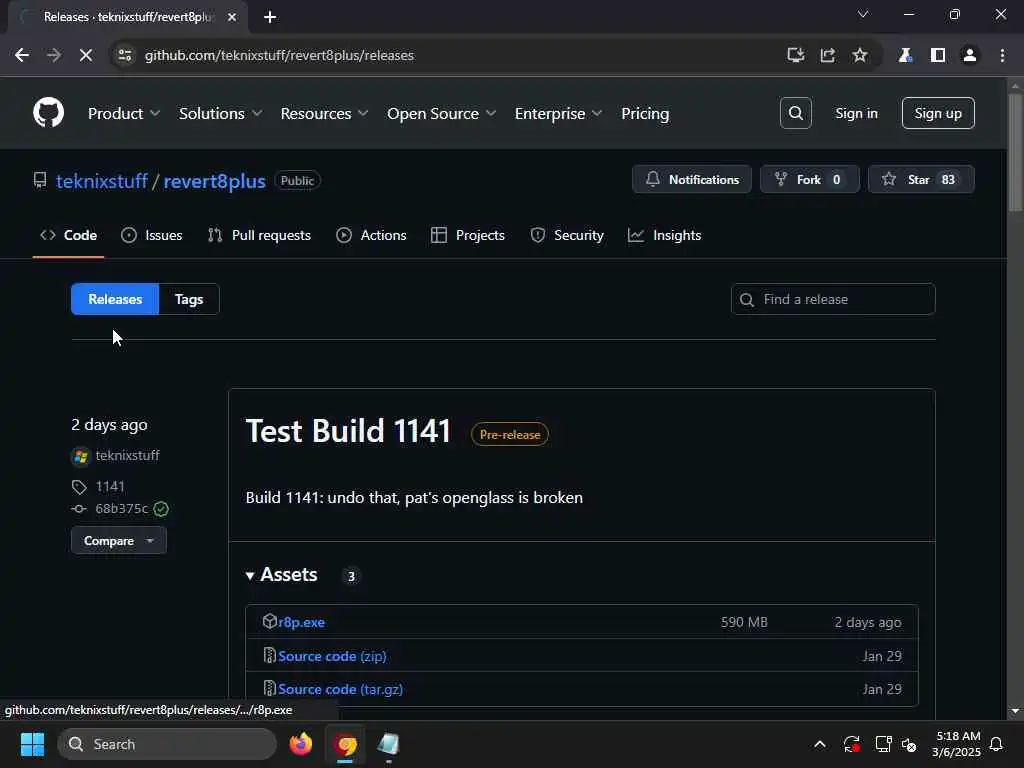The width and height of the screenshot is (1024, 768).
Task: Download Source code (tar.gz)
Action: pyautogui.click(x=340, y=690)
